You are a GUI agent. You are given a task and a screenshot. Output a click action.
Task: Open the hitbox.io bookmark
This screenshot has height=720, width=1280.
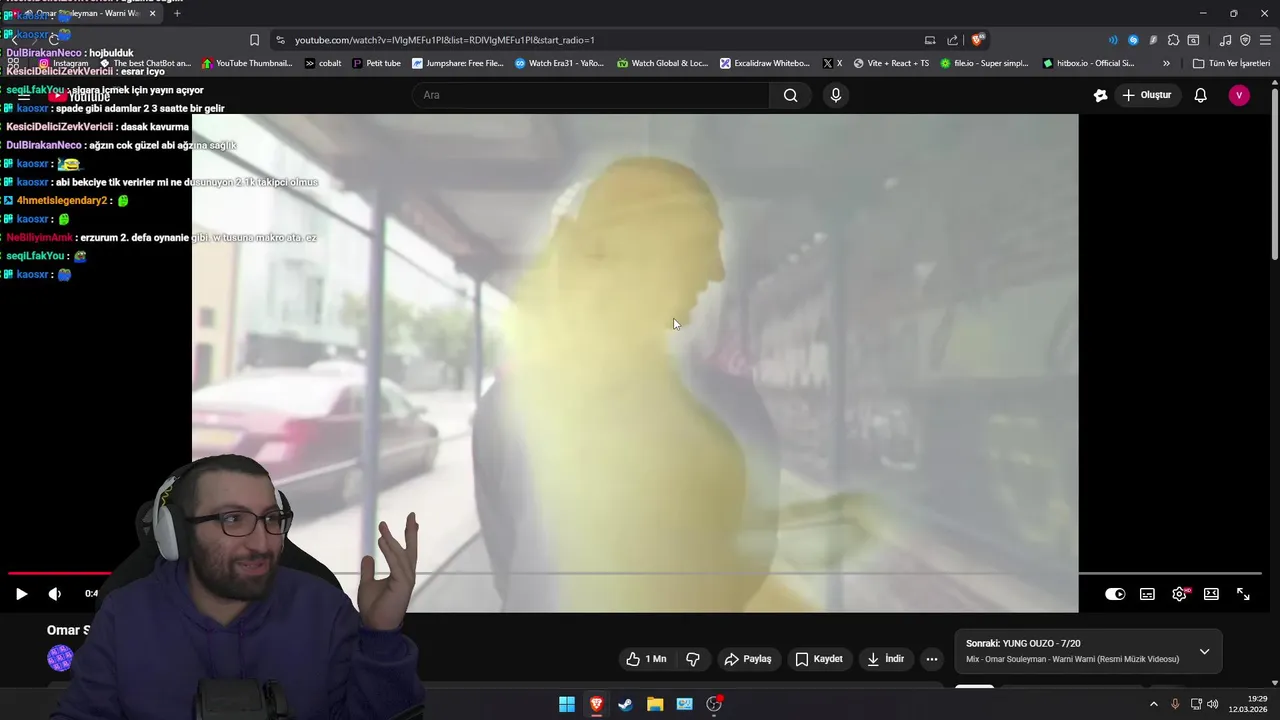point(1088,63)
